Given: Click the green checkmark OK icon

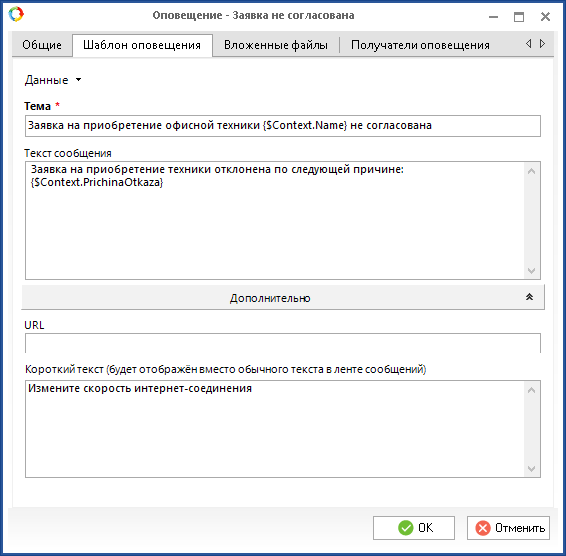Looking at the screenshot, I should [x=405, y=528].
